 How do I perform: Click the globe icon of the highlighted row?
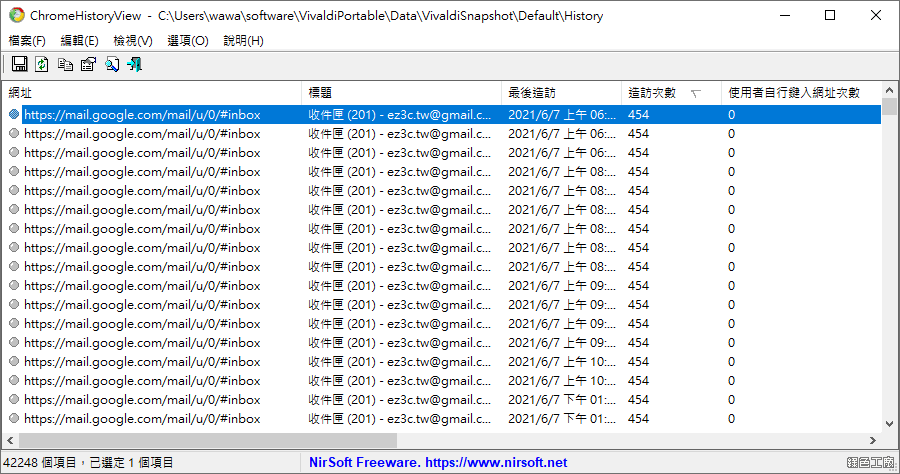tap(14, 115)
